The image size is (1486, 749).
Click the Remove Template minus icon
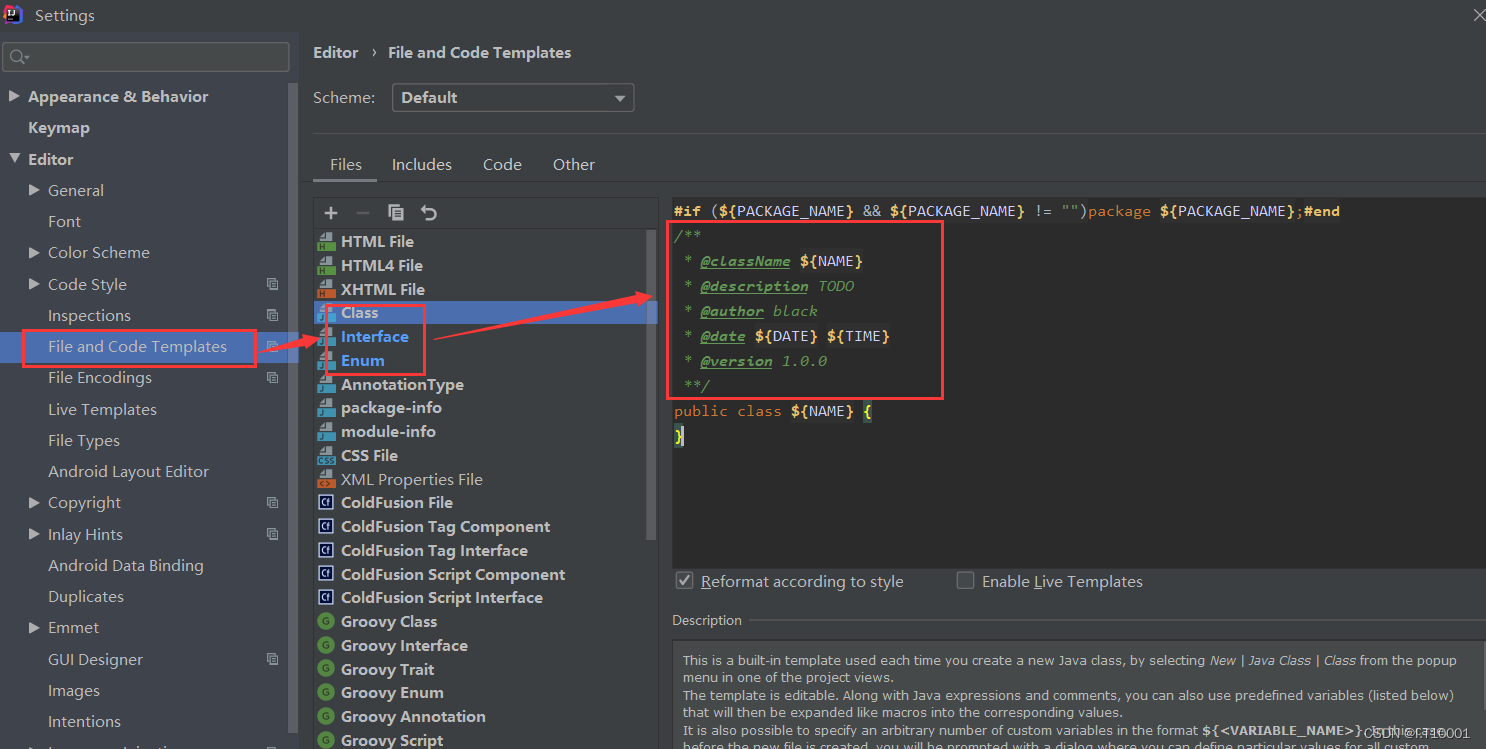(x=363, y=213)
